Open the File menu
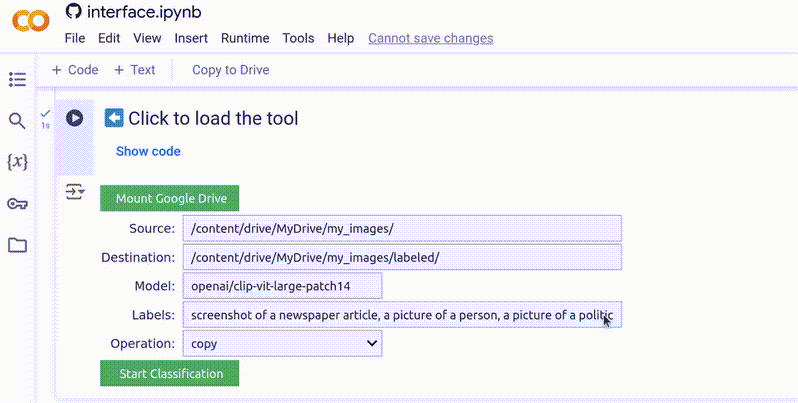This screenshot has width=798, height=403. point(75,38)
